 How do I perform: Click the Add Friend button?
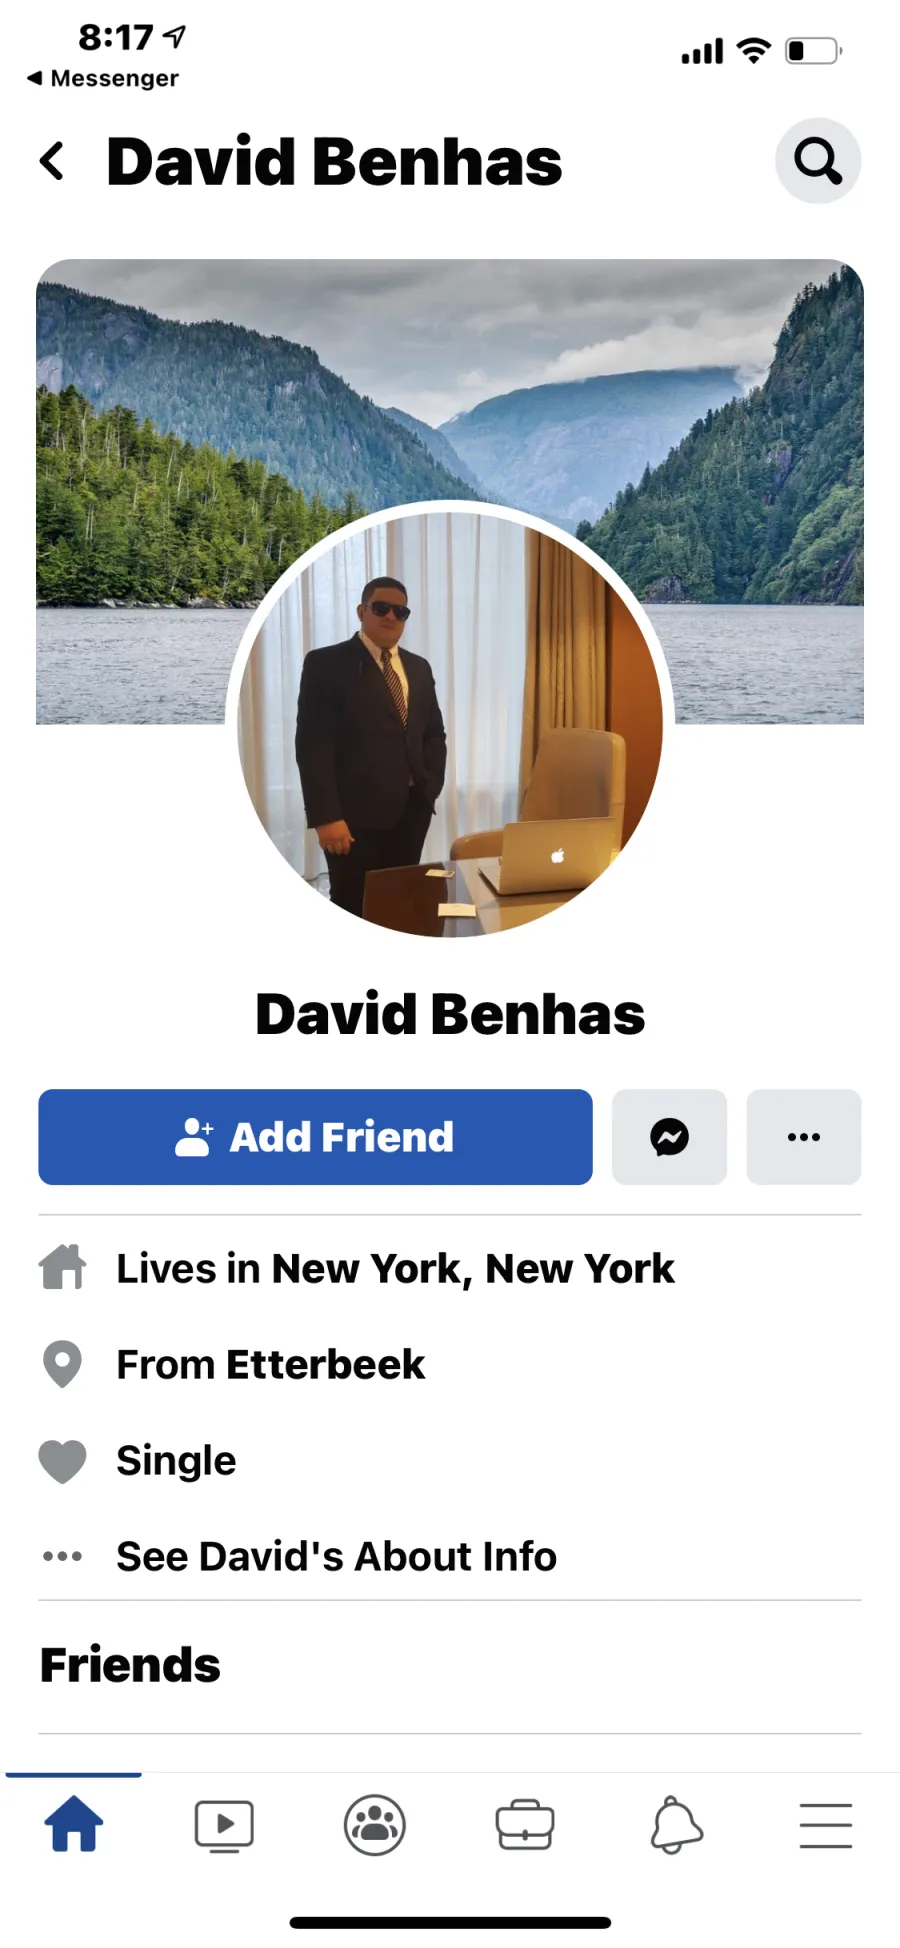(315, 1137)
